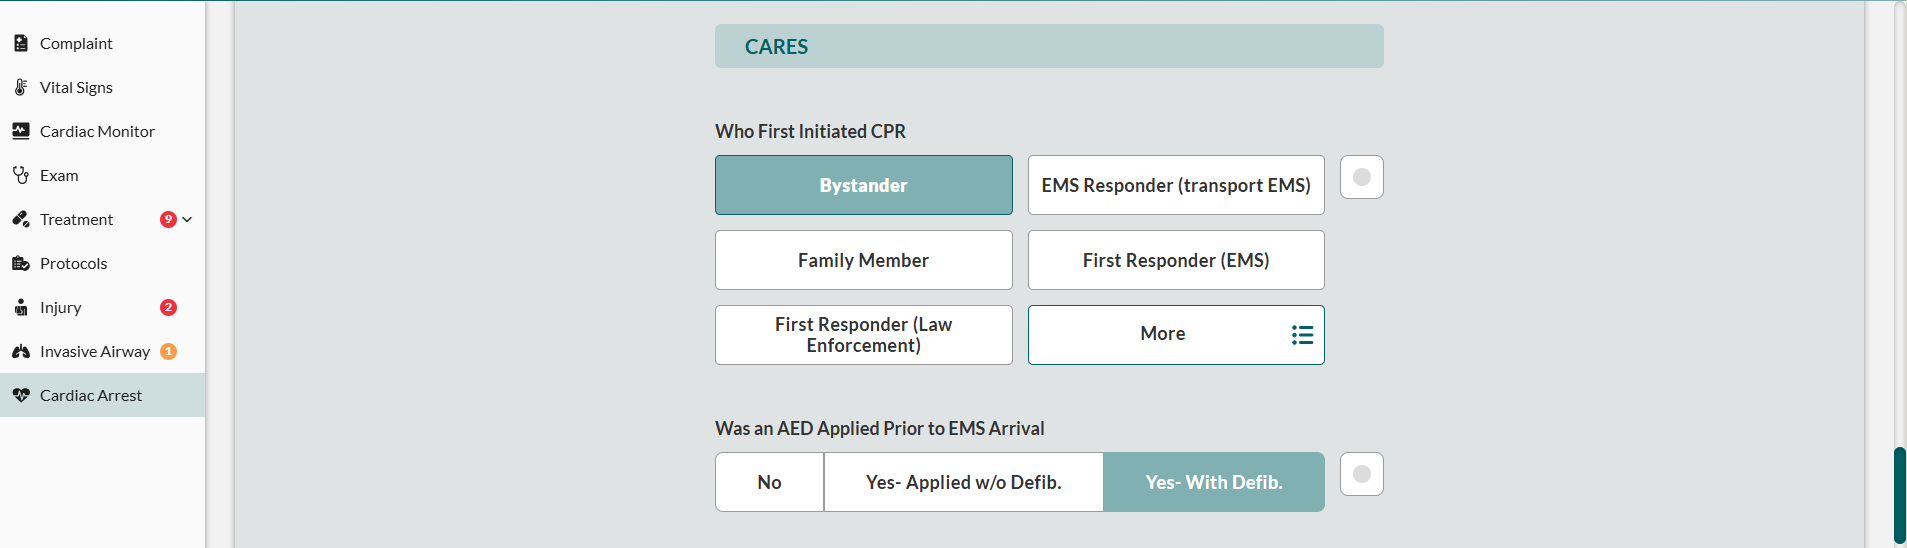Click the page vertical scrollbar thumb
The height and width of the screenshot is (548, 1907).
1899,495
